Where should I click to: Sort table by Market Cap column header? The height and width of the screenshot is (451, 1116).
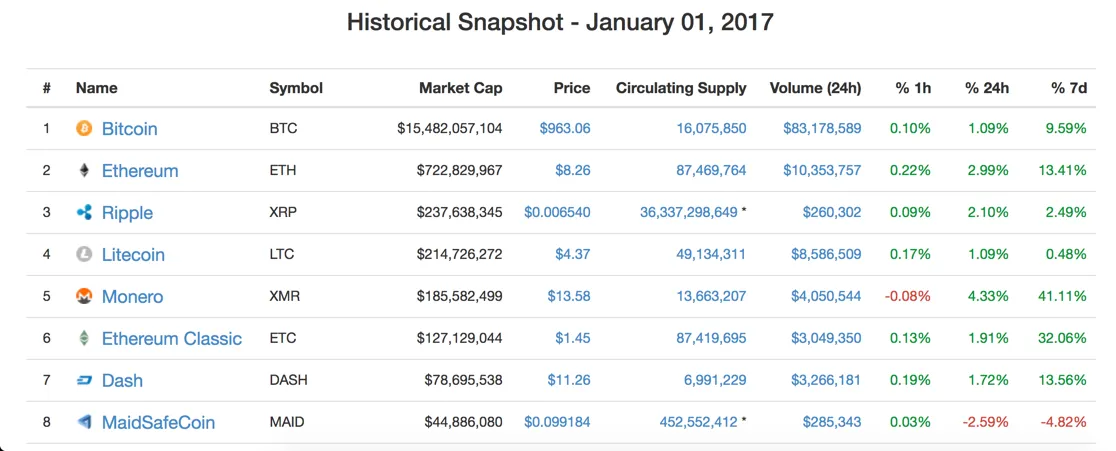coord(460,88)
